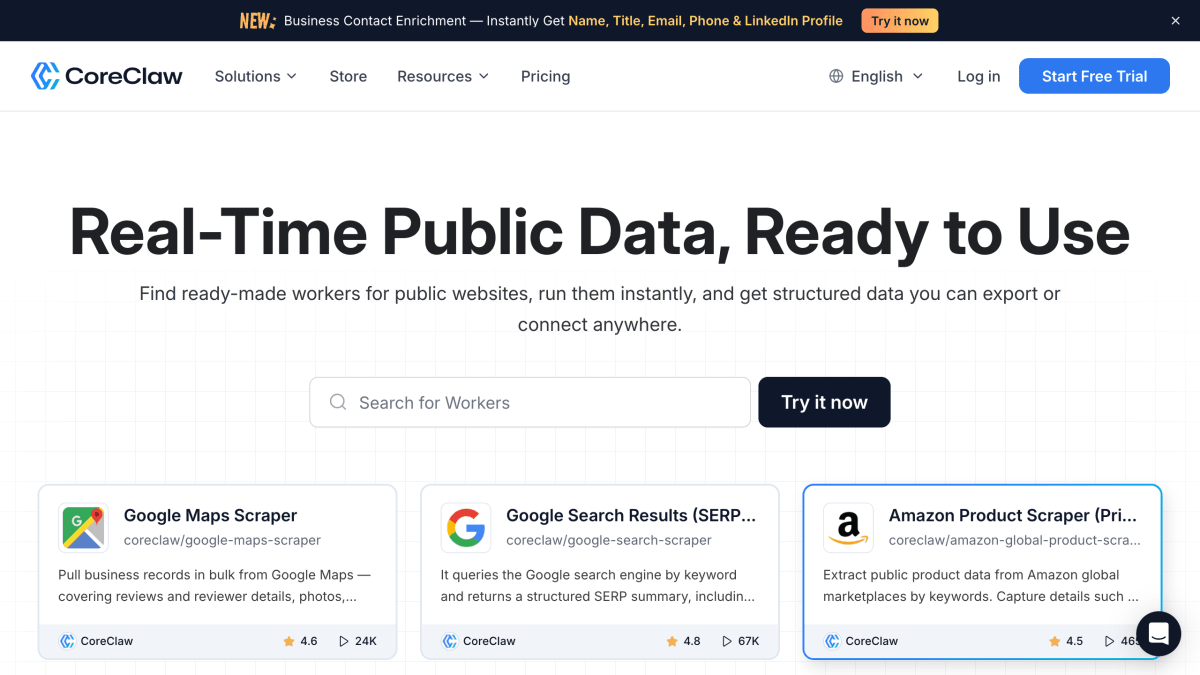Click the NEW: label in the banner
This screenshot has height=675, width=1200.
point(258,20)
